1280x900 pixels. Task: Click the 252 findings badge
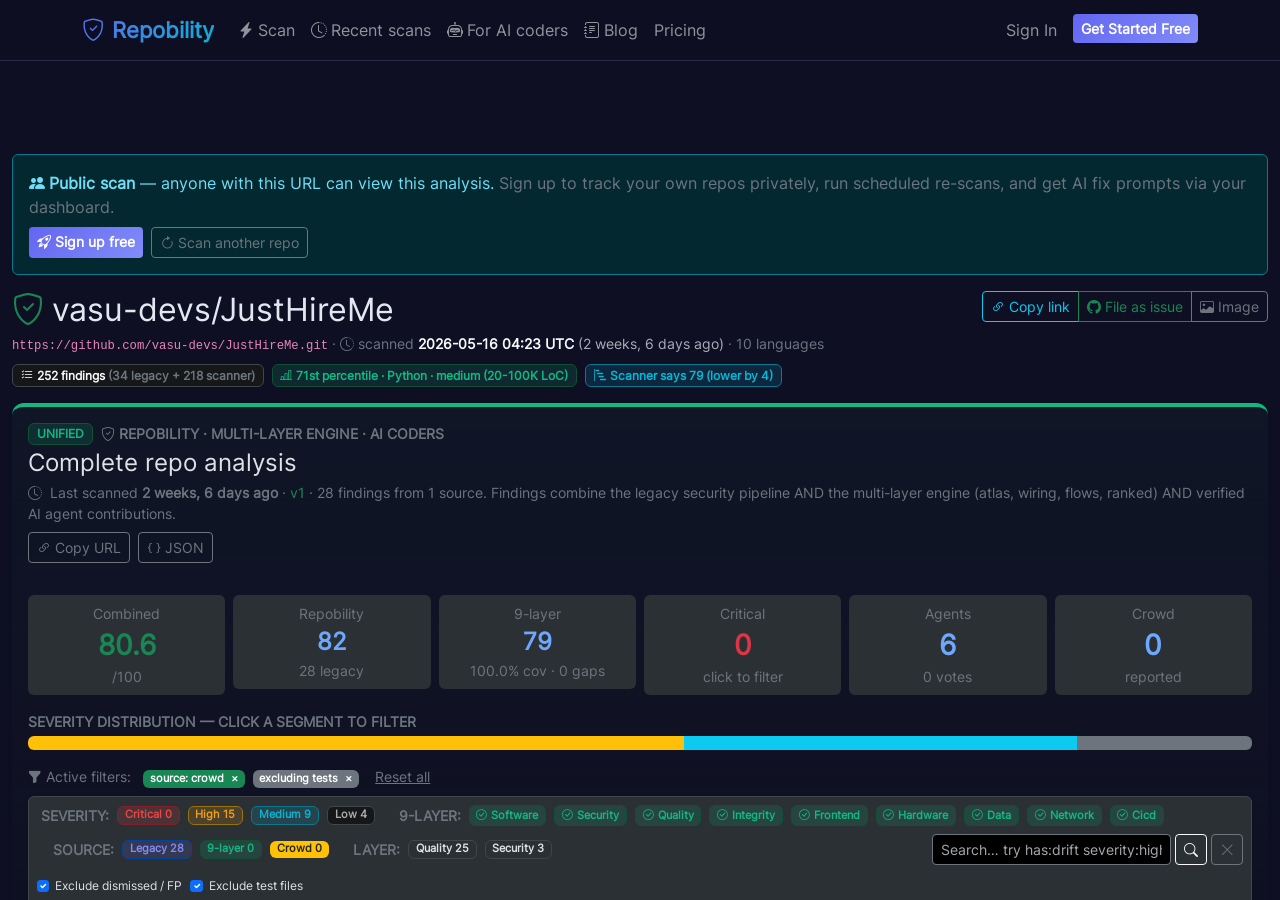[138, 376]
